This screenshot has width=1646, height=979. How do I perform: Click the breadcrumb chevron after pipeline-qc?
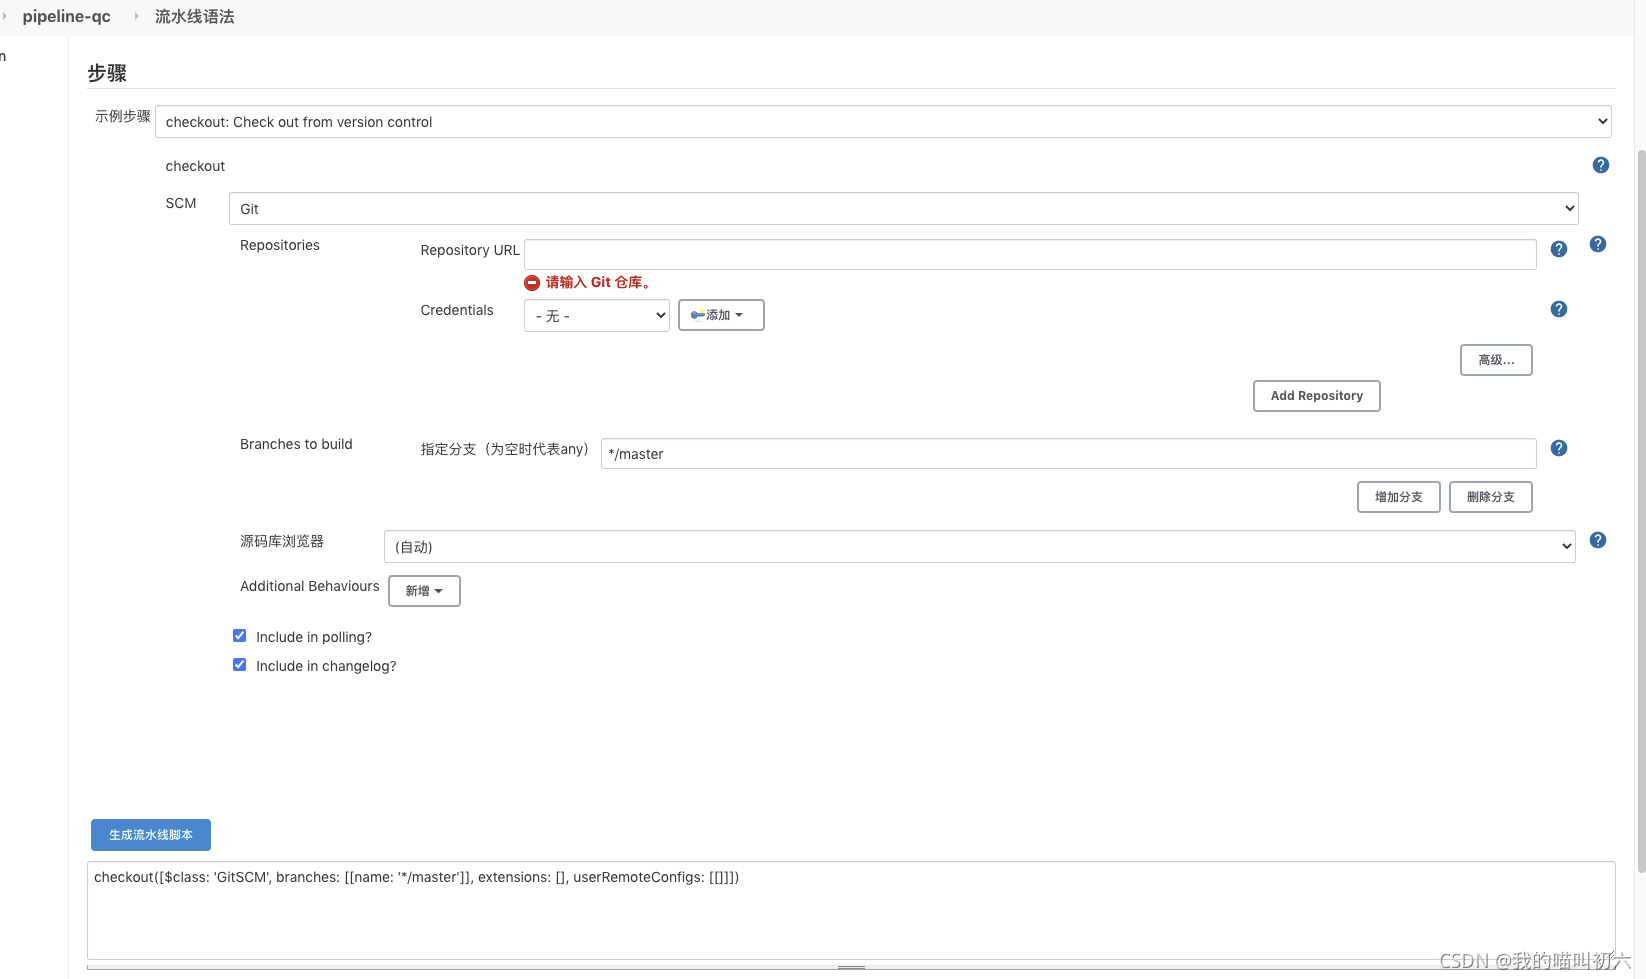[135, 16]
